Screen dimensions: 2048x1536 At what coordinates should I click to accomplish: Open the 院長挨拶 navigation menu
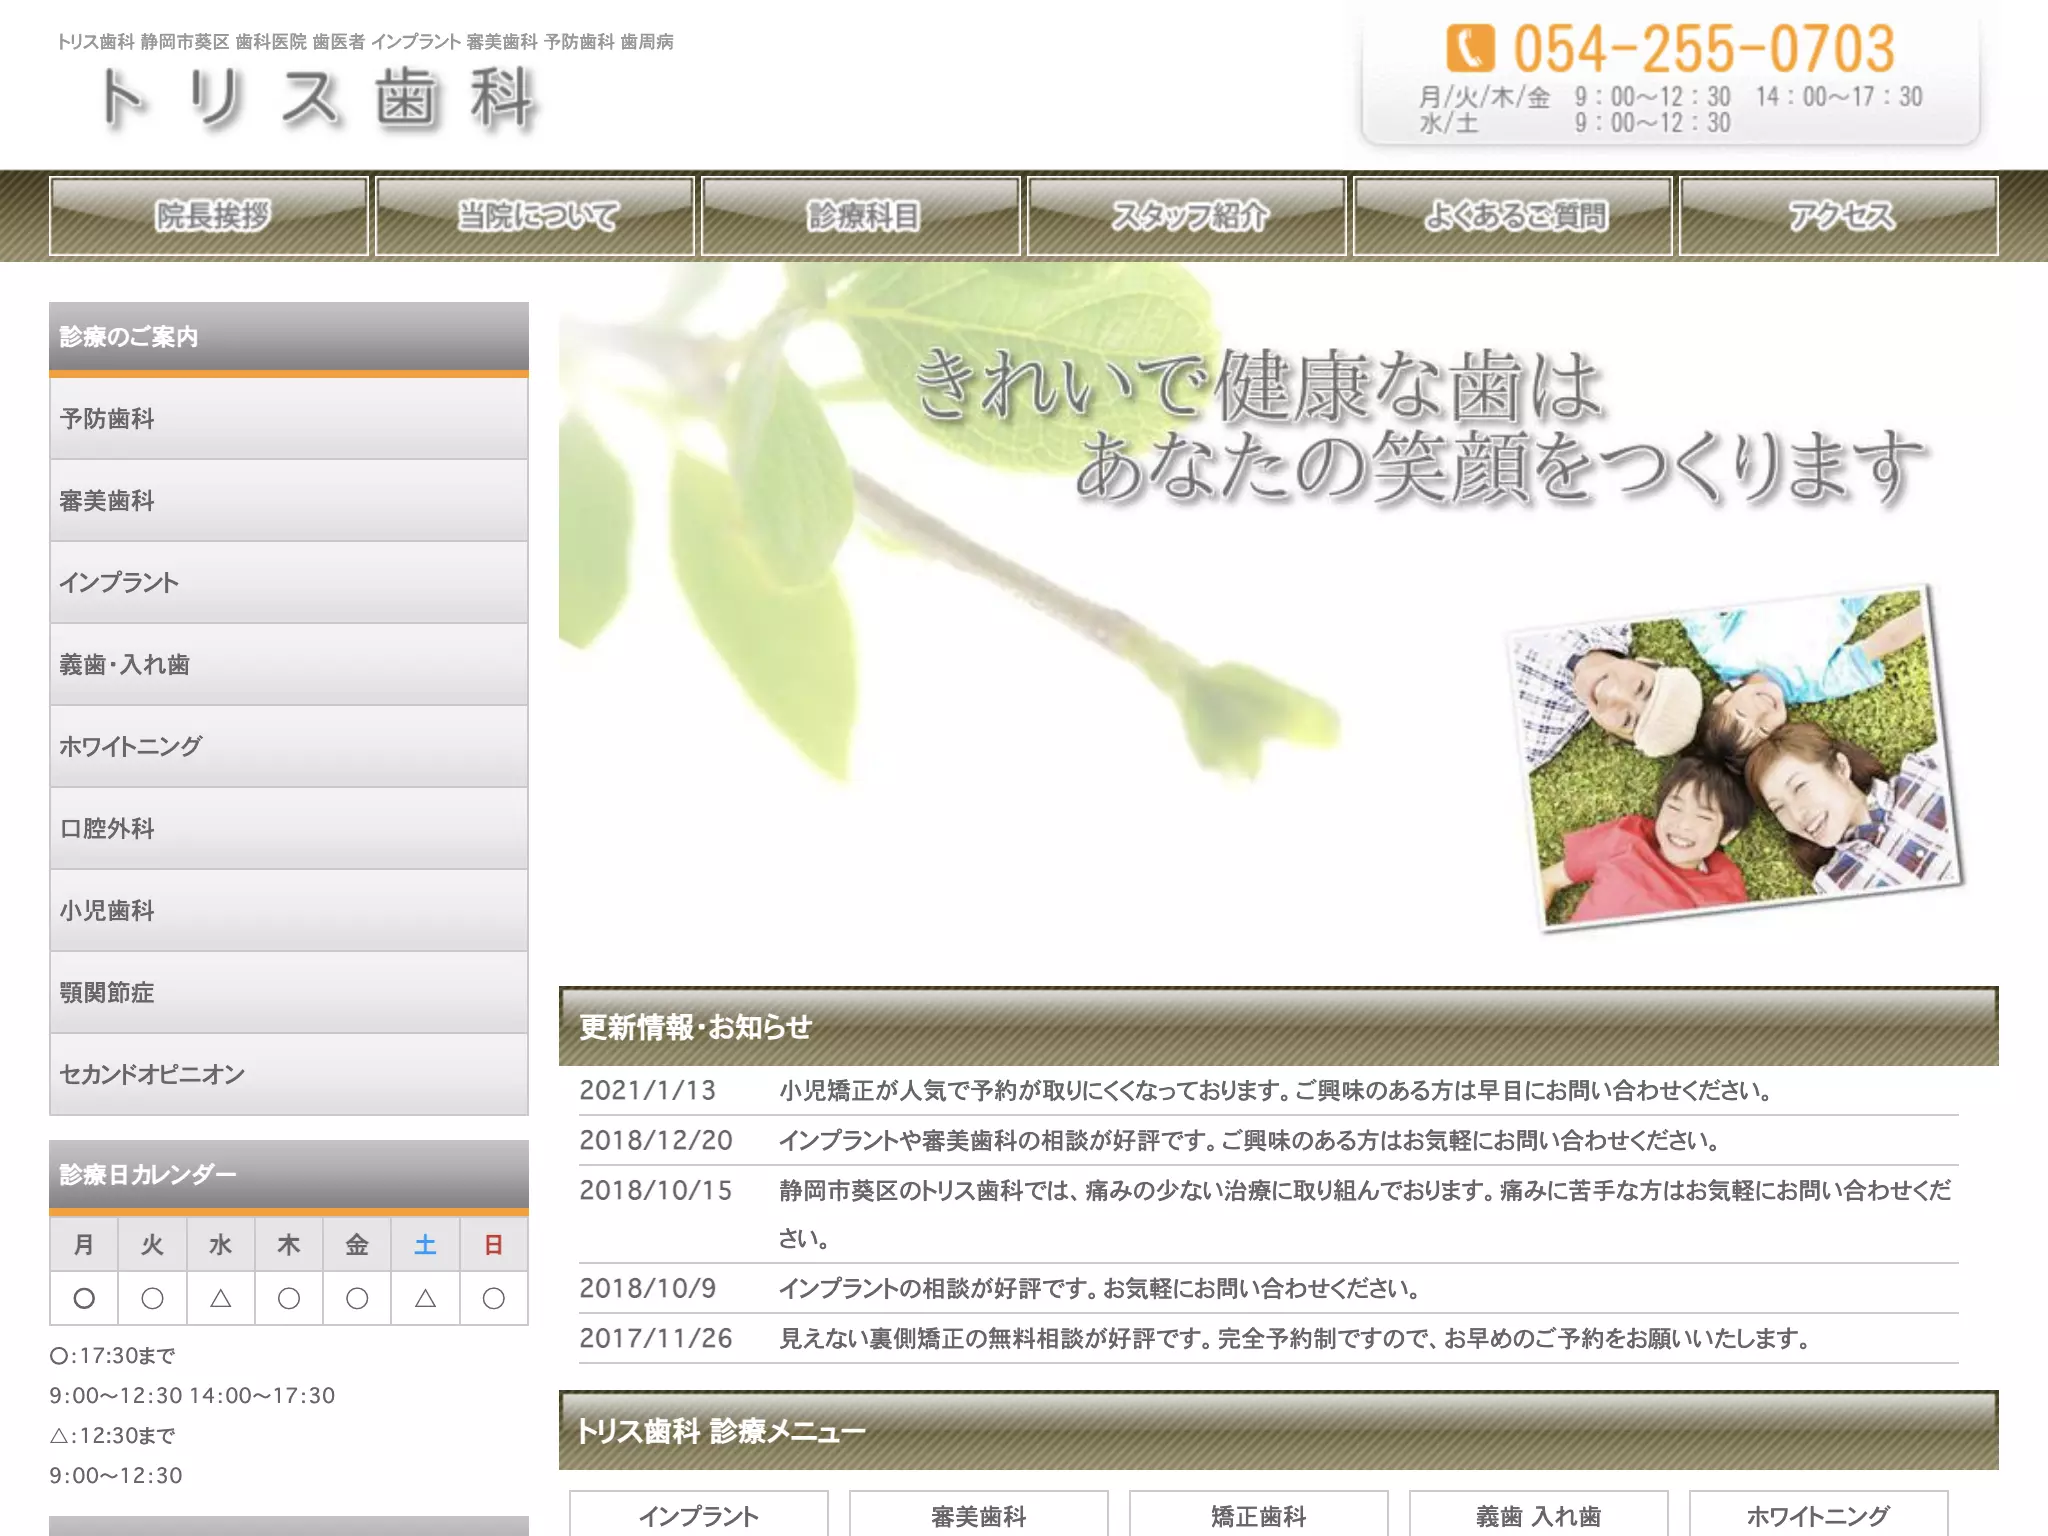point(209,216)
